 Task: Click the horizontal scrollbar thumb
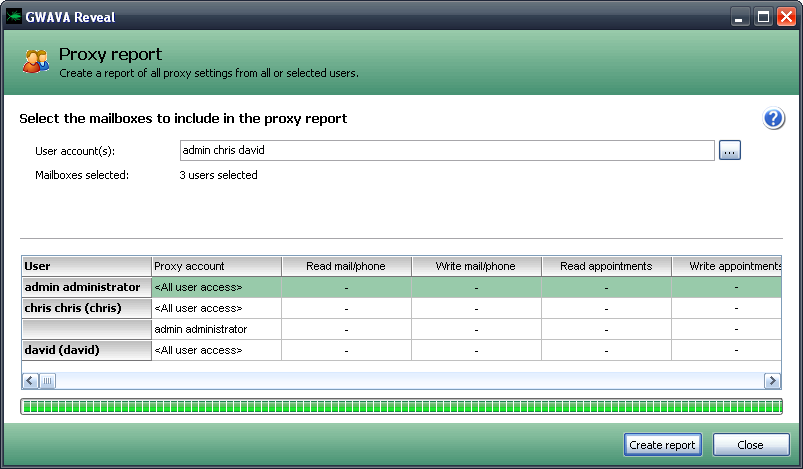pyautogui.click(x=48, y=381)
